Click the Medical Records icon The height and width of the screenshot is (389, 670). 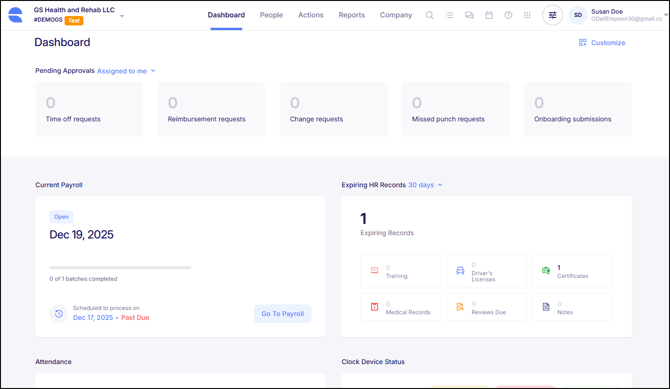click(374, 307)
